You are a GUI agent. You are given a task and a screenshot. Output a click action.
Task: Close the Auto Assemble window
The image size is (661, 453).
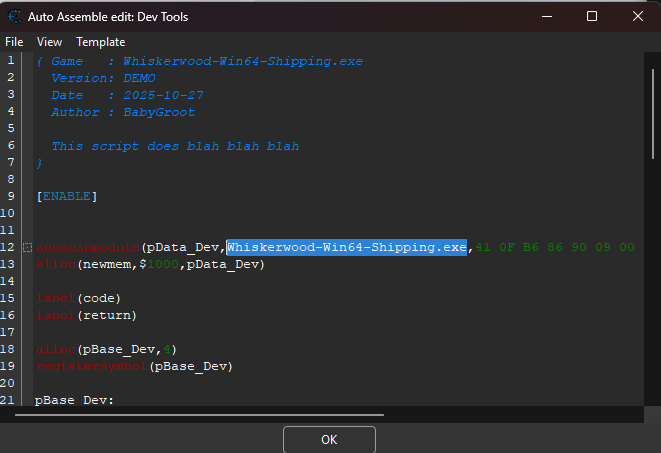coord(638,16)
